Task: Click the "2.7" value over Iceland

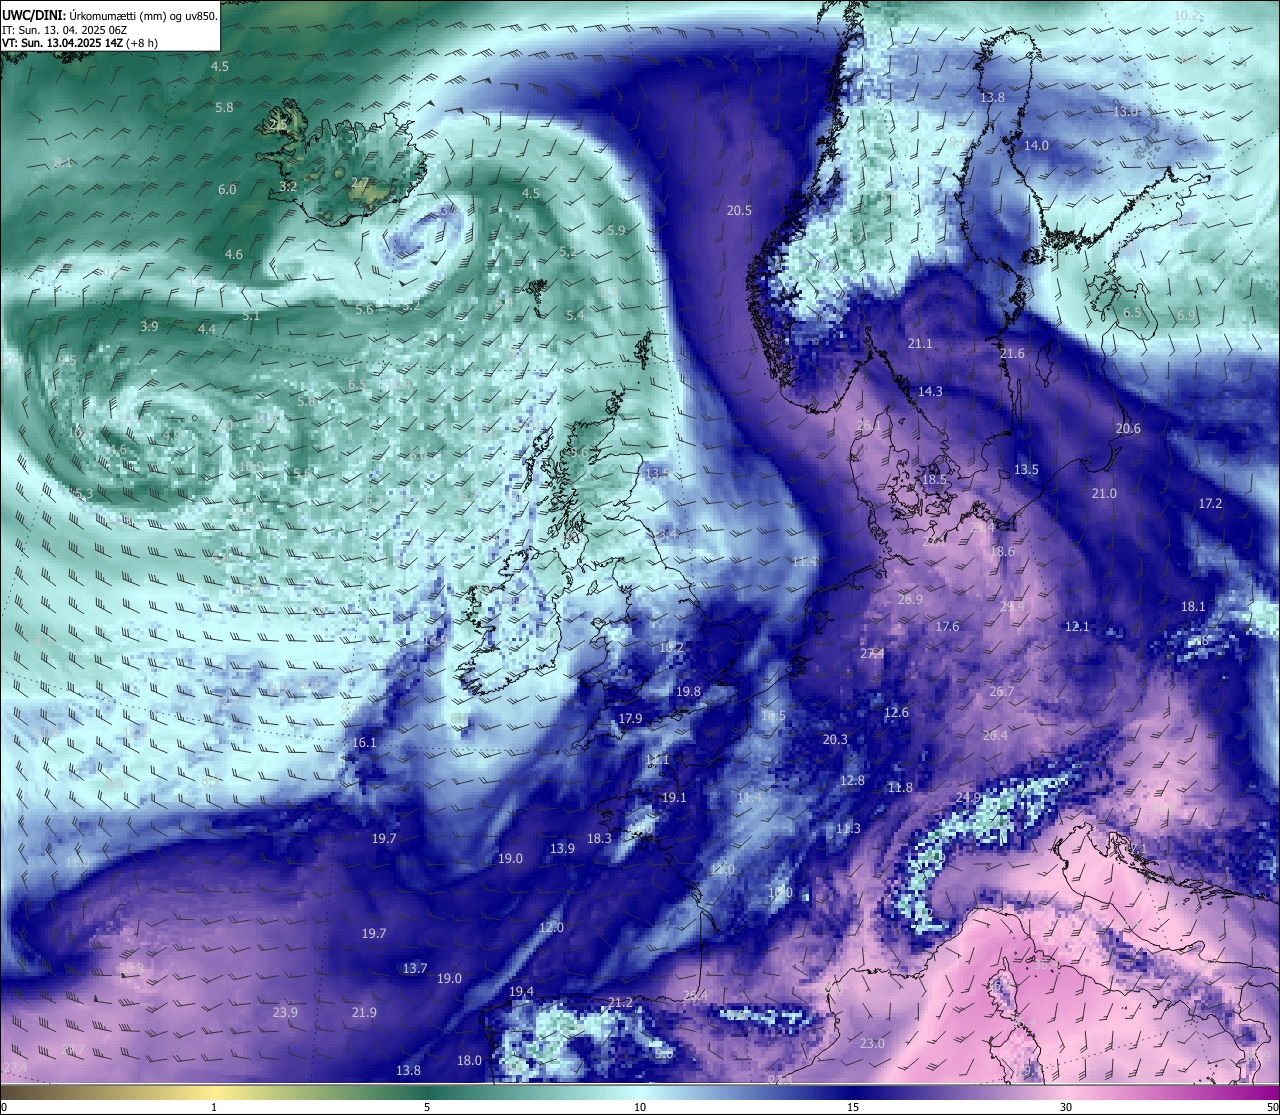Action: click(359, 182)
